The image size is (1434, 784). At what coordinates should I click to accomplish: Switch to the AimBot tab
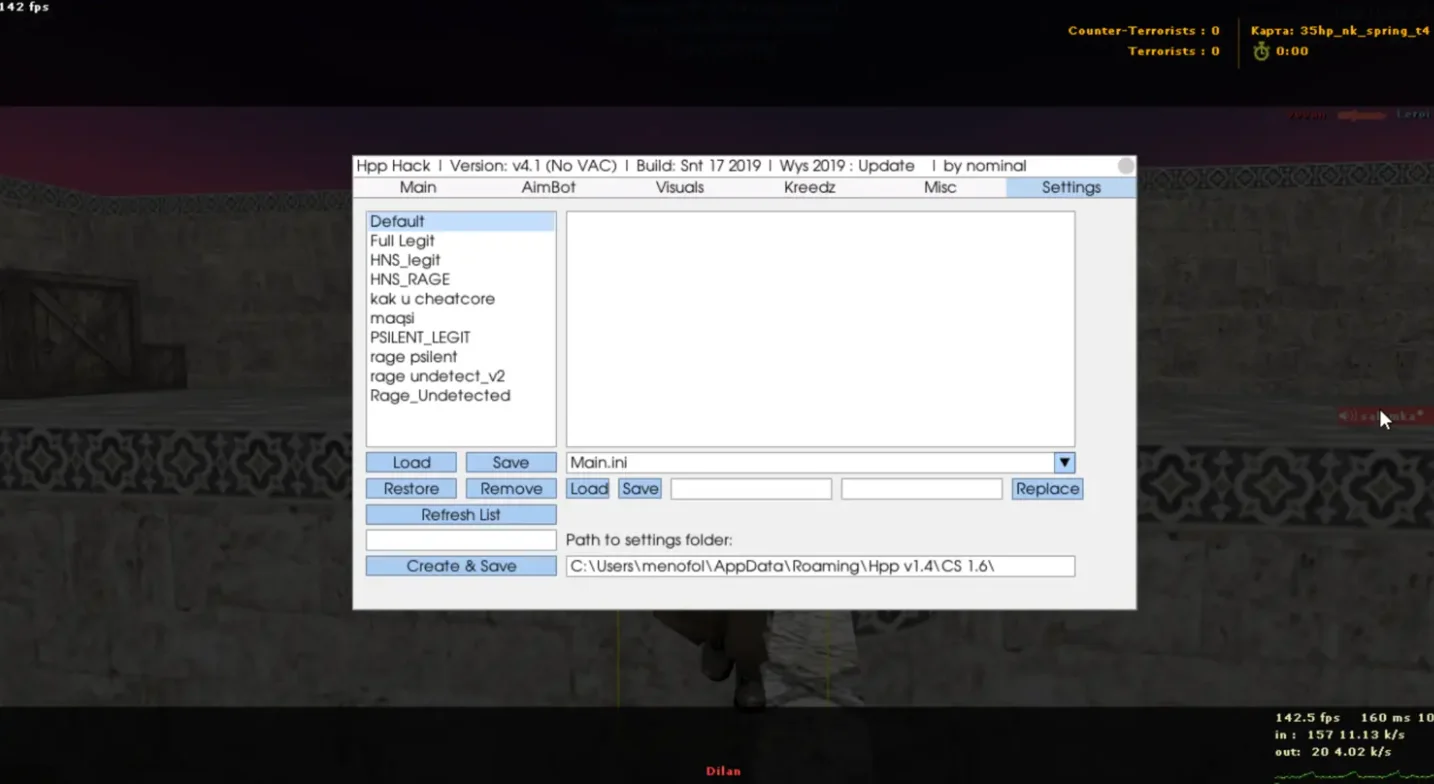click(x=548, y=187)
